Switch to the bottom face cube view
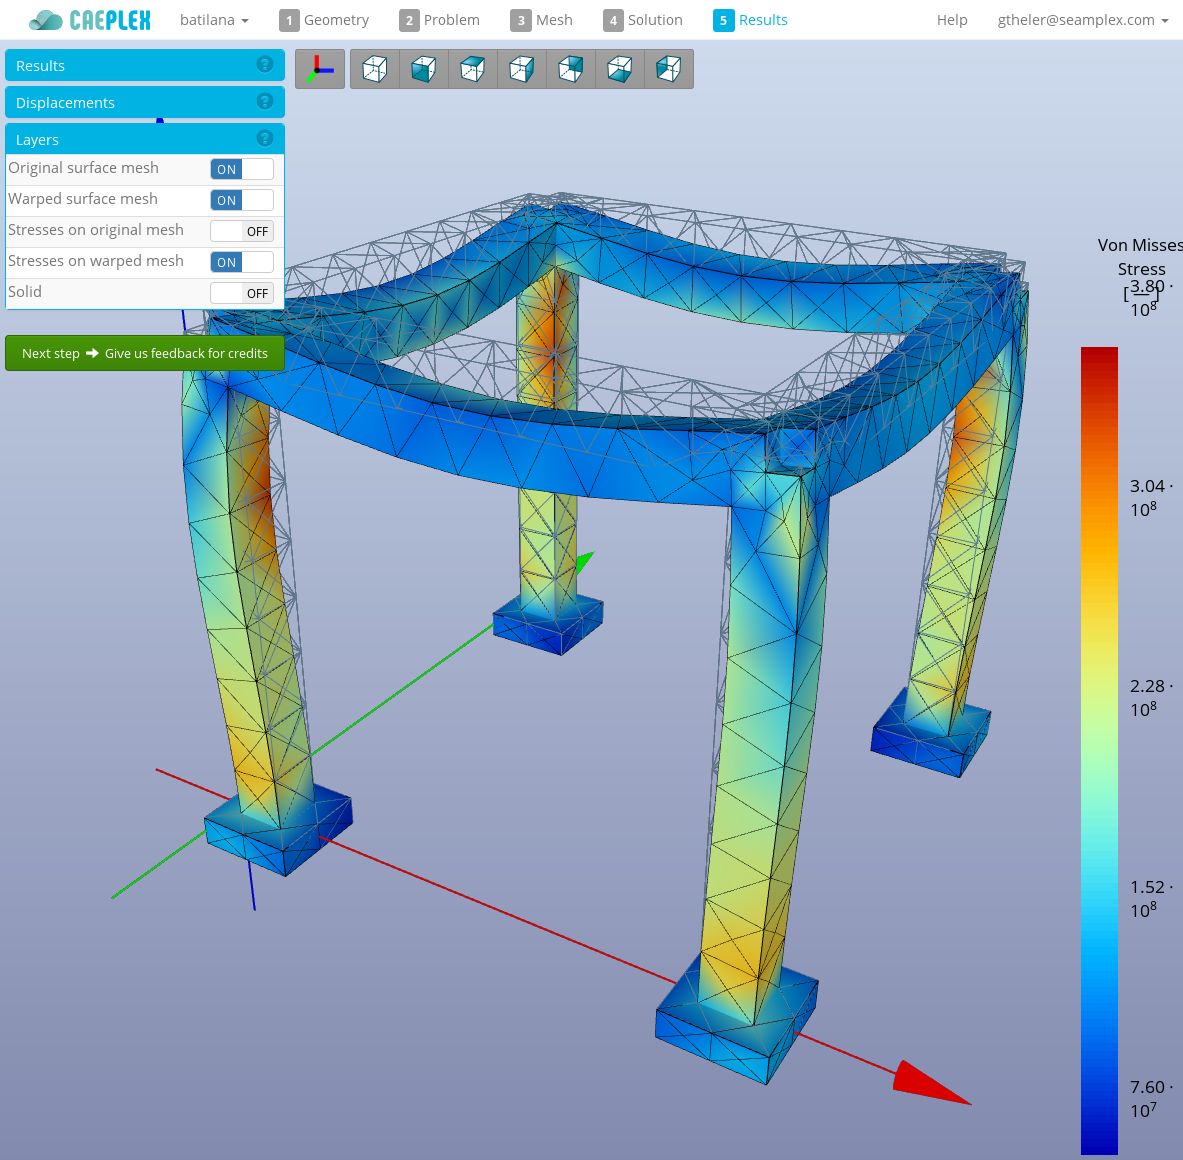The height and width of the screenshot is (1160, 1183). click(619, 69)
